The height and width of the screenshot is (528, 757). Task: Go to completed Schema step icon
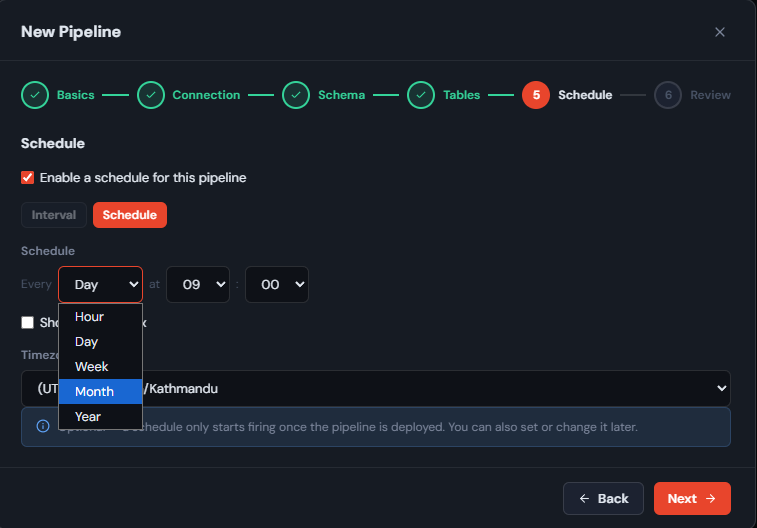click(296, 95)
